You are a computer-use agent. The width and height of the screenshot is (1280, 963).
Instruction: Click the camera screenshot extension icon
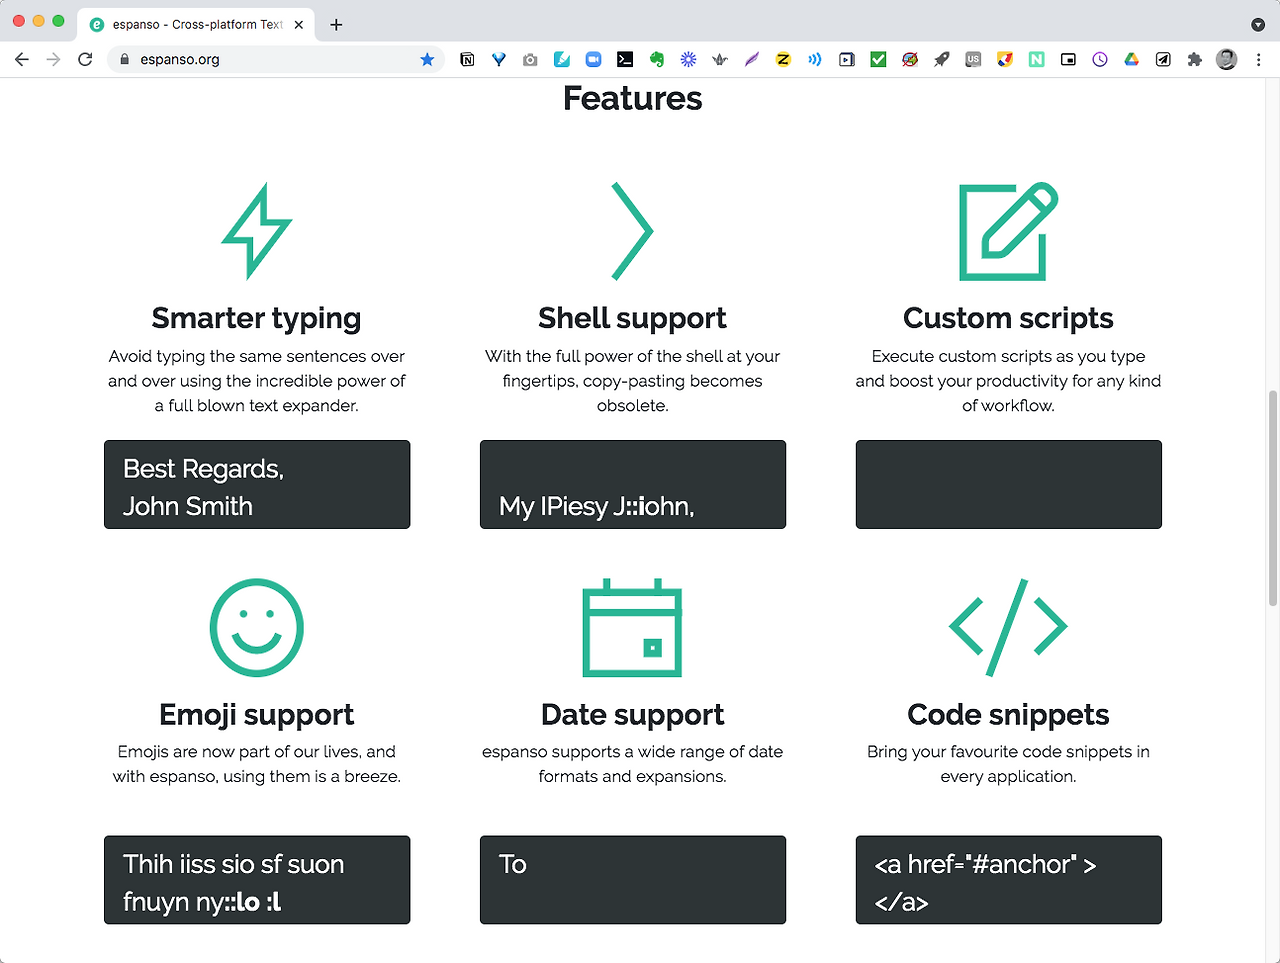tap(530, 60)
